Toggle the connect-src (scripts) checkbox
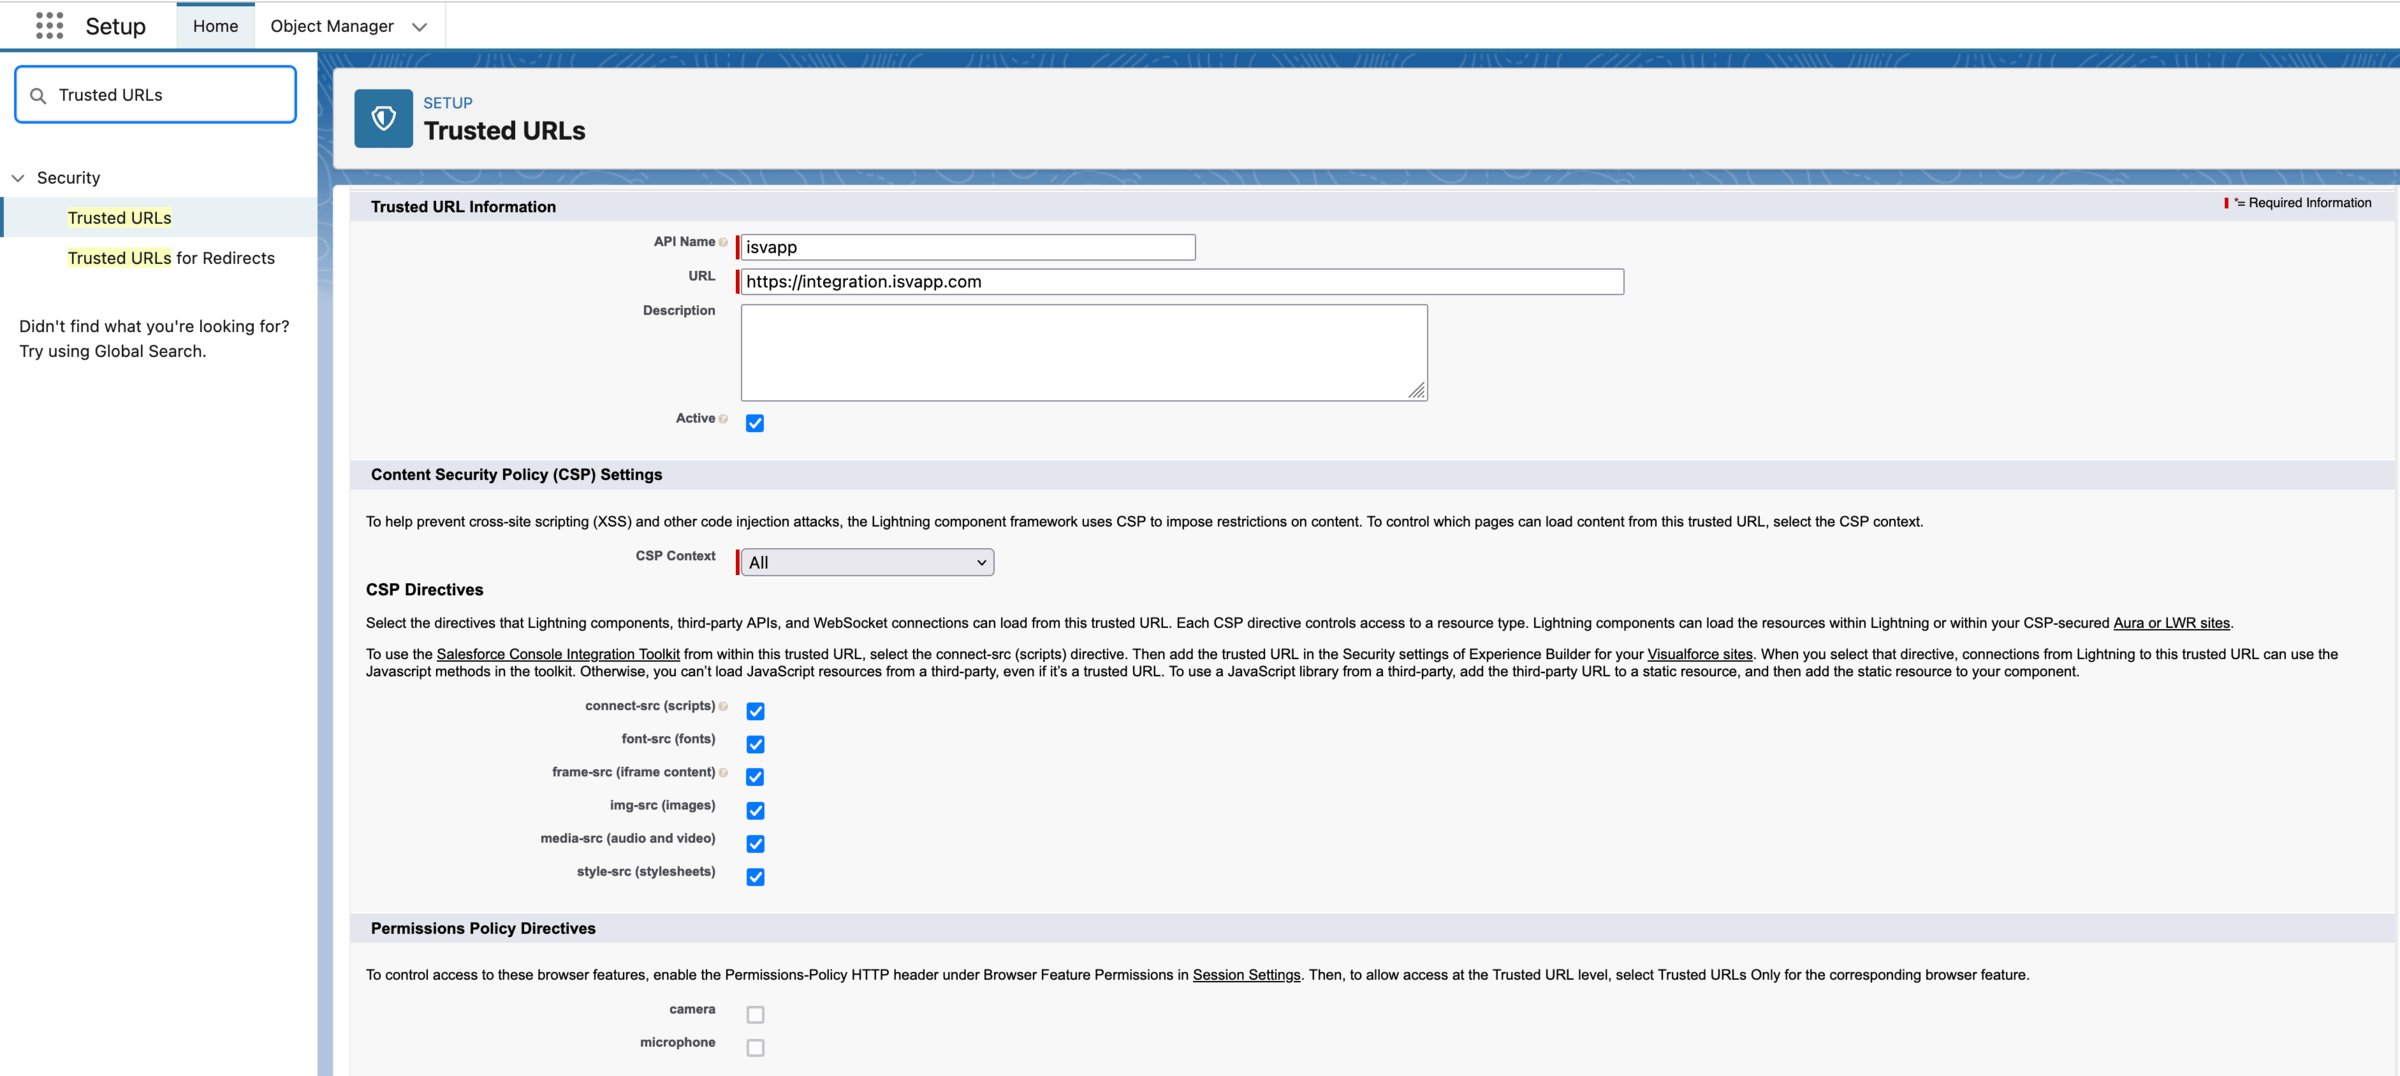 point(755,711)
